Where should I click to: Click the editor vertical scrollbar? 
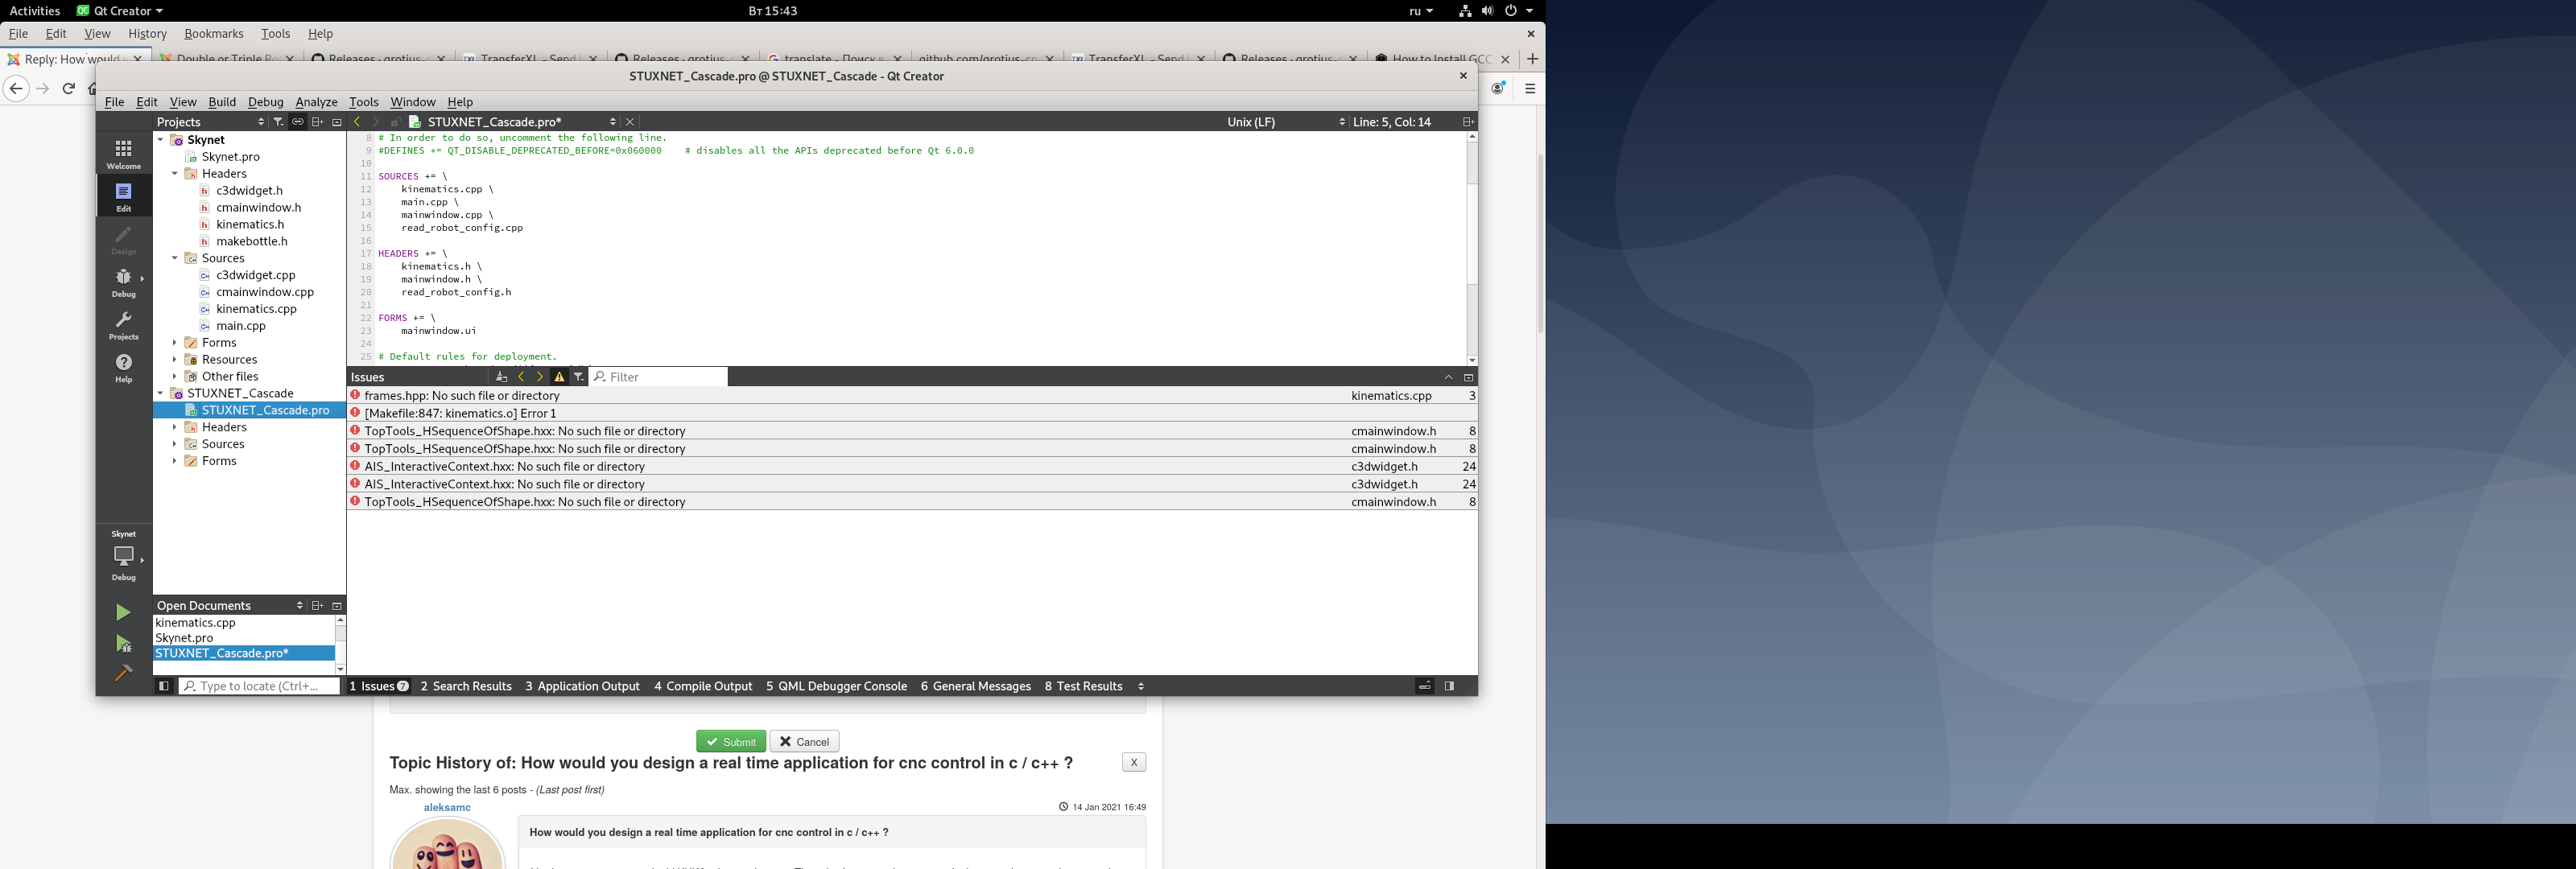[1472, 248]
